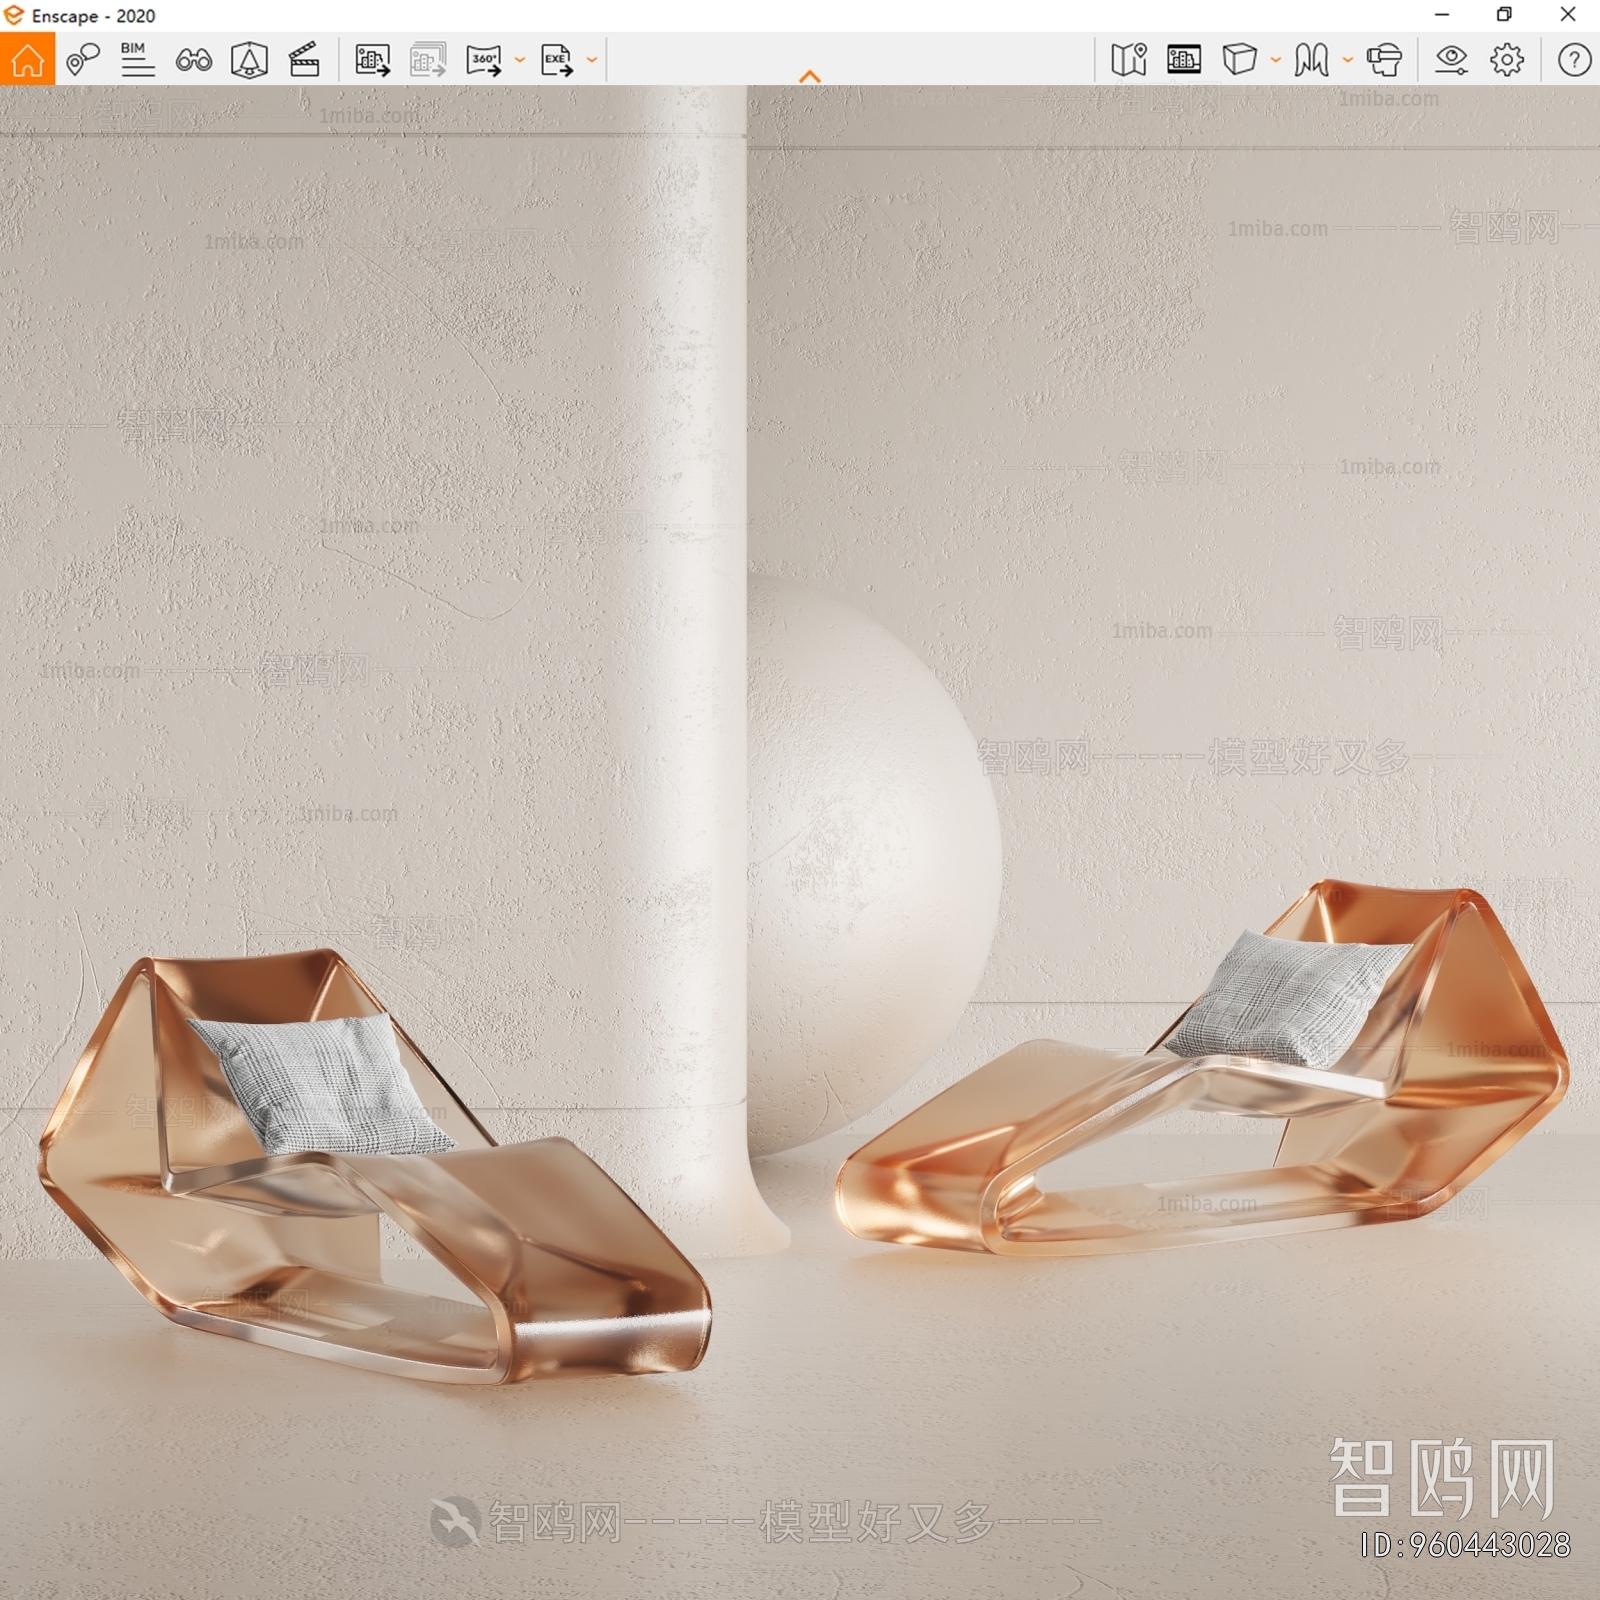Toggle the virtual reality headset mode

[1384, 60]
